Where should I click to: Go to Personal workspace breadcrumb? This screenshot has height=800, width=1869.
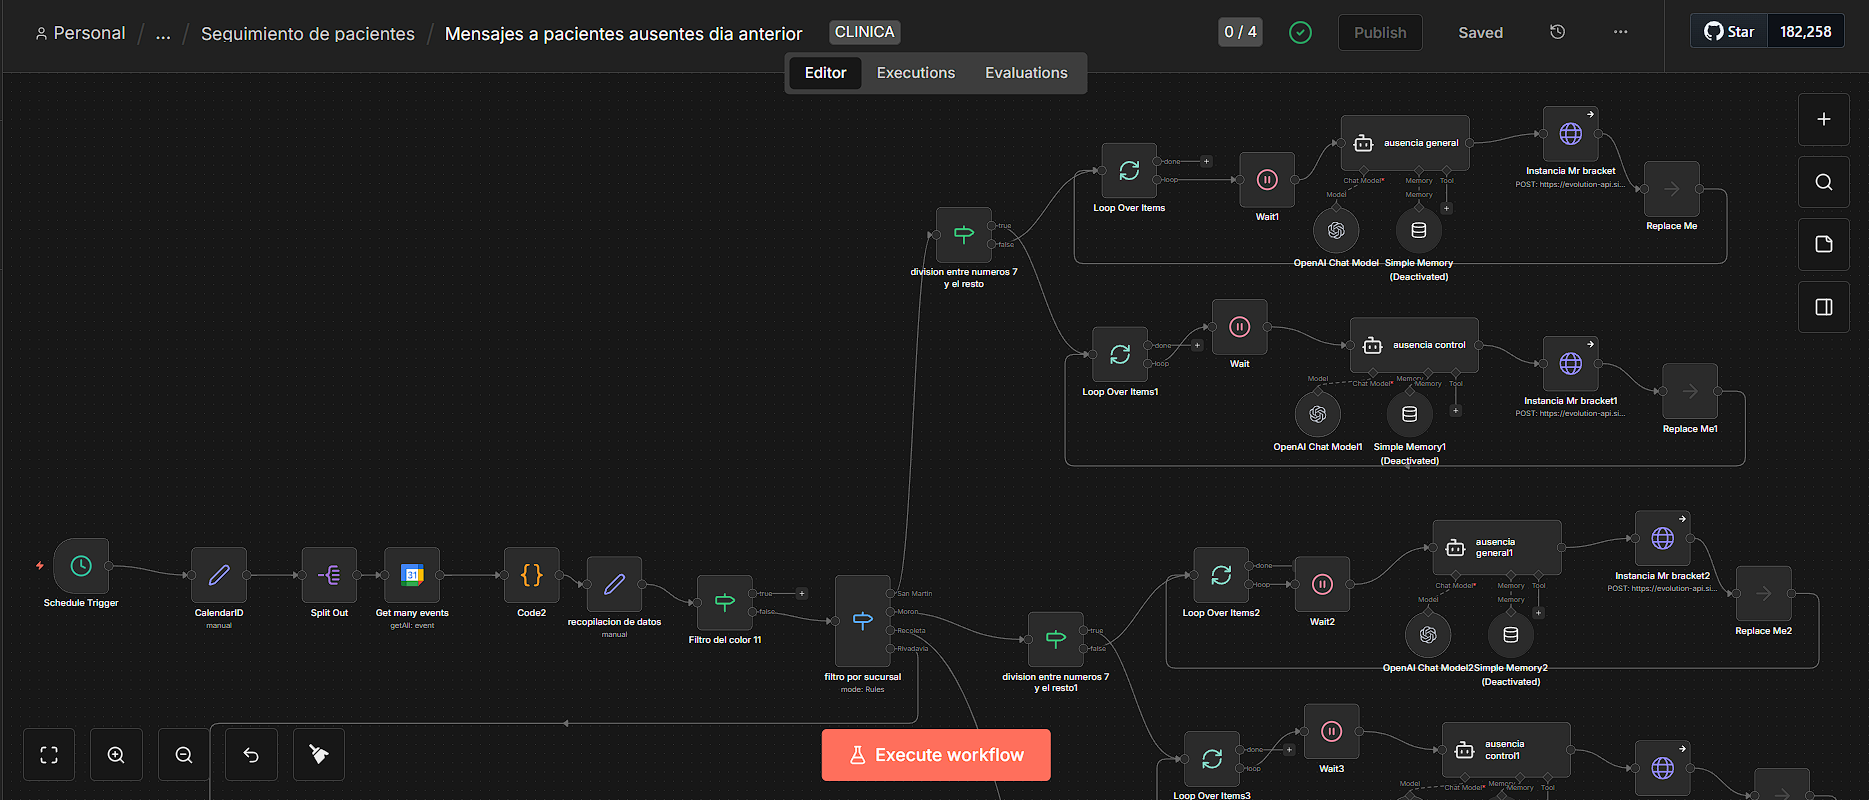pyautogui.click(x=80, y=33)
